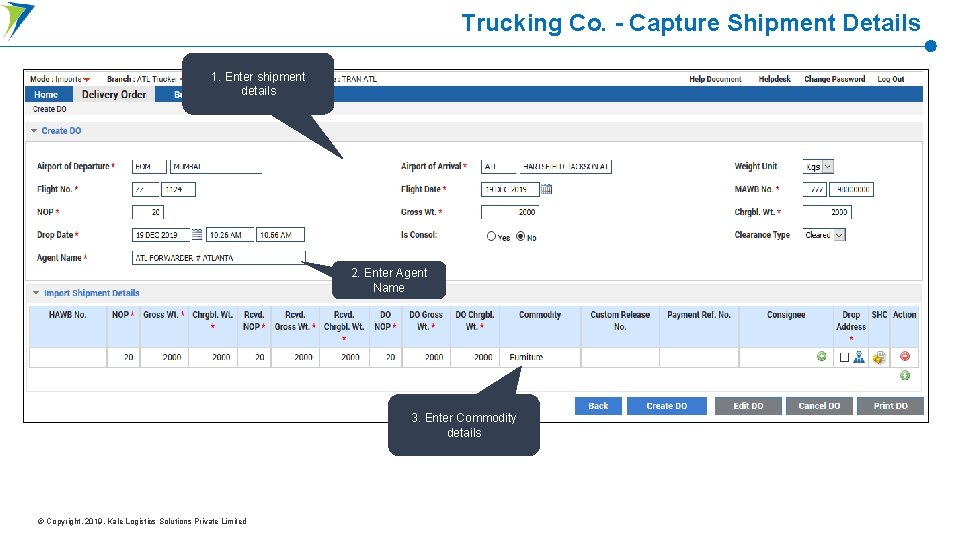Tick the Drop Address checkbox in the shipment row
The width and height of the screenshot is (960, 540).
pos(844,358)
